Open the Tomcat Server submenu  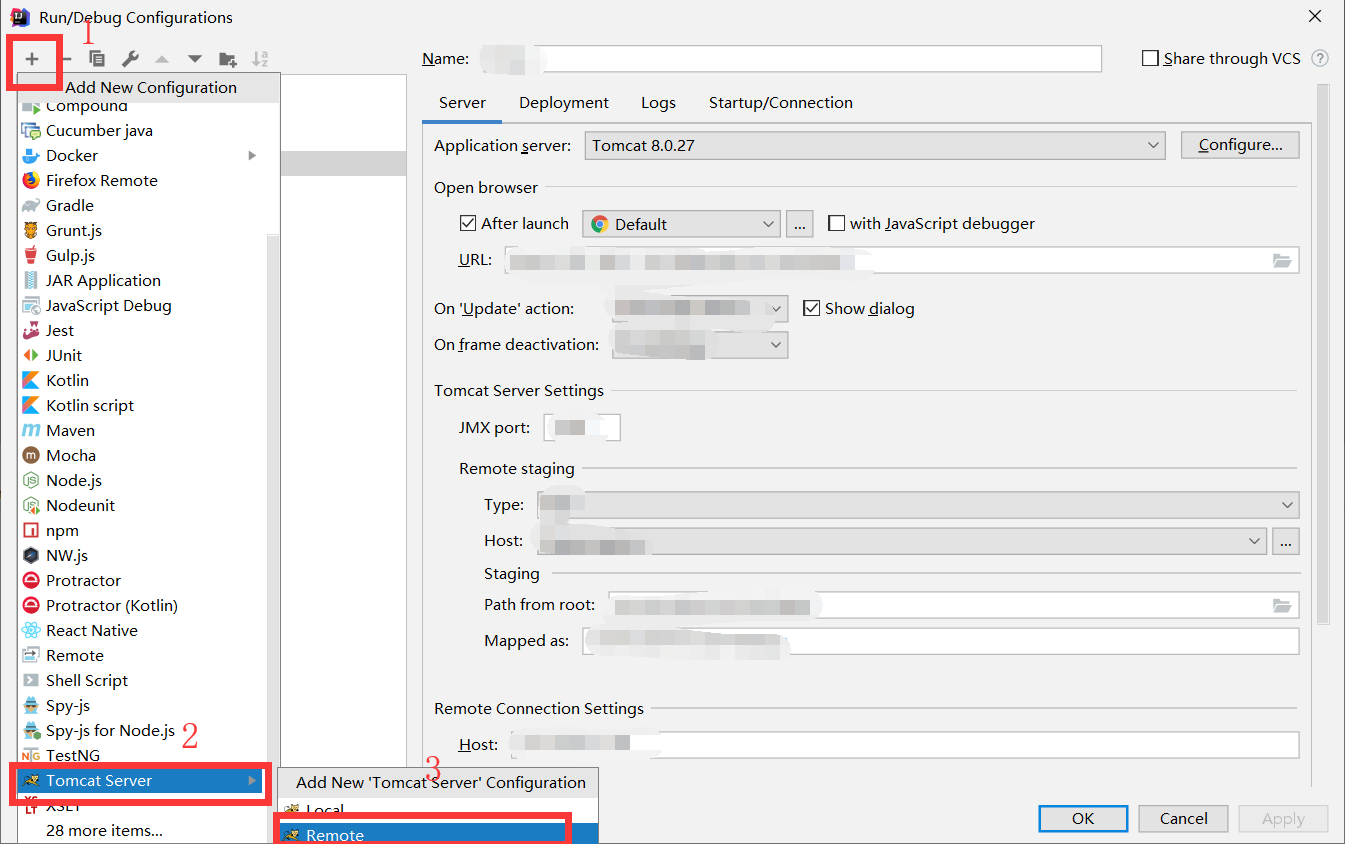pos(142,780)
